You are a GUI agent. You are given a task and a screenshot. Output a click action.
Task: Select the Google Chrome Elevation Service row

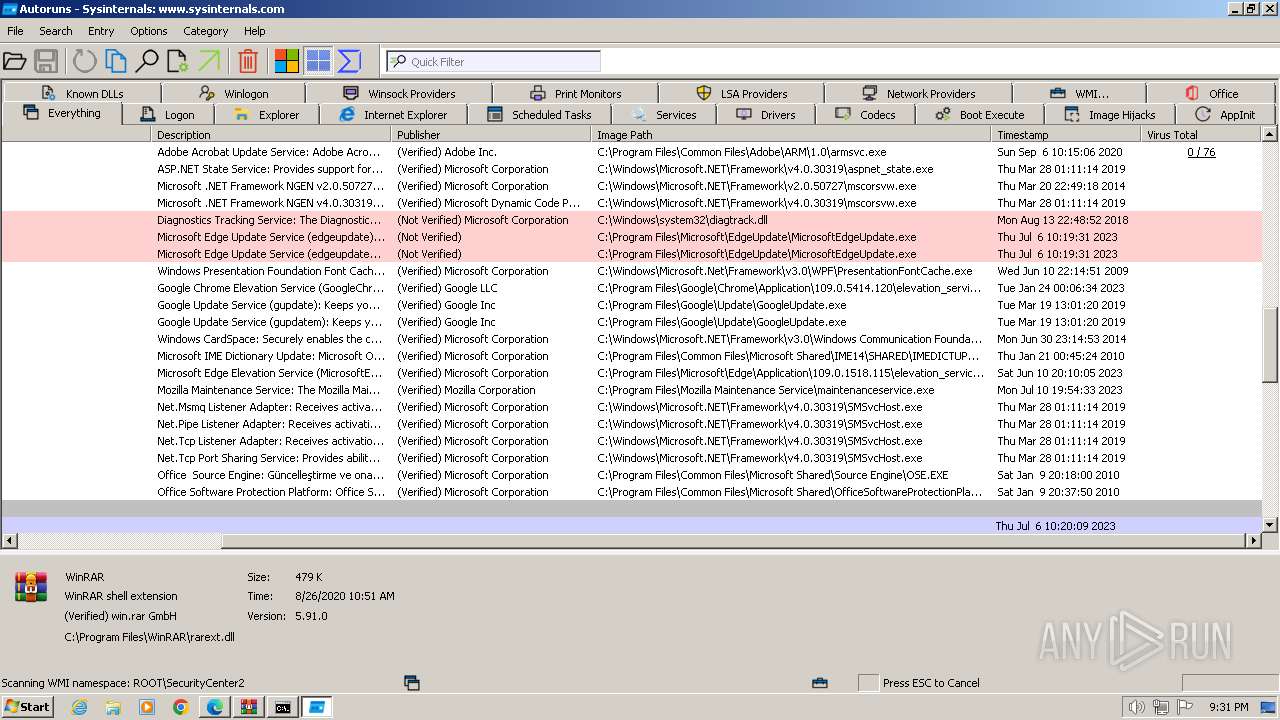click(x=632, y=288)
